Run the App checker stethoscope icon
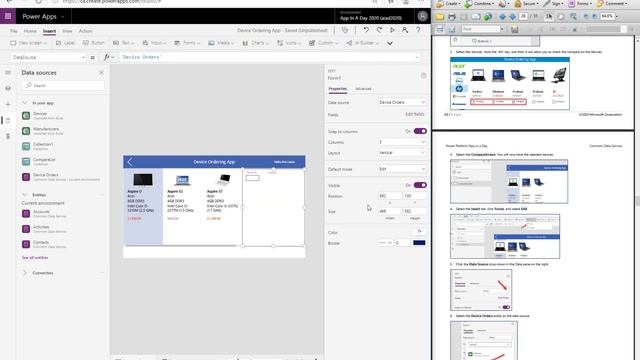The image size is (640, 360). coord(345,30)
